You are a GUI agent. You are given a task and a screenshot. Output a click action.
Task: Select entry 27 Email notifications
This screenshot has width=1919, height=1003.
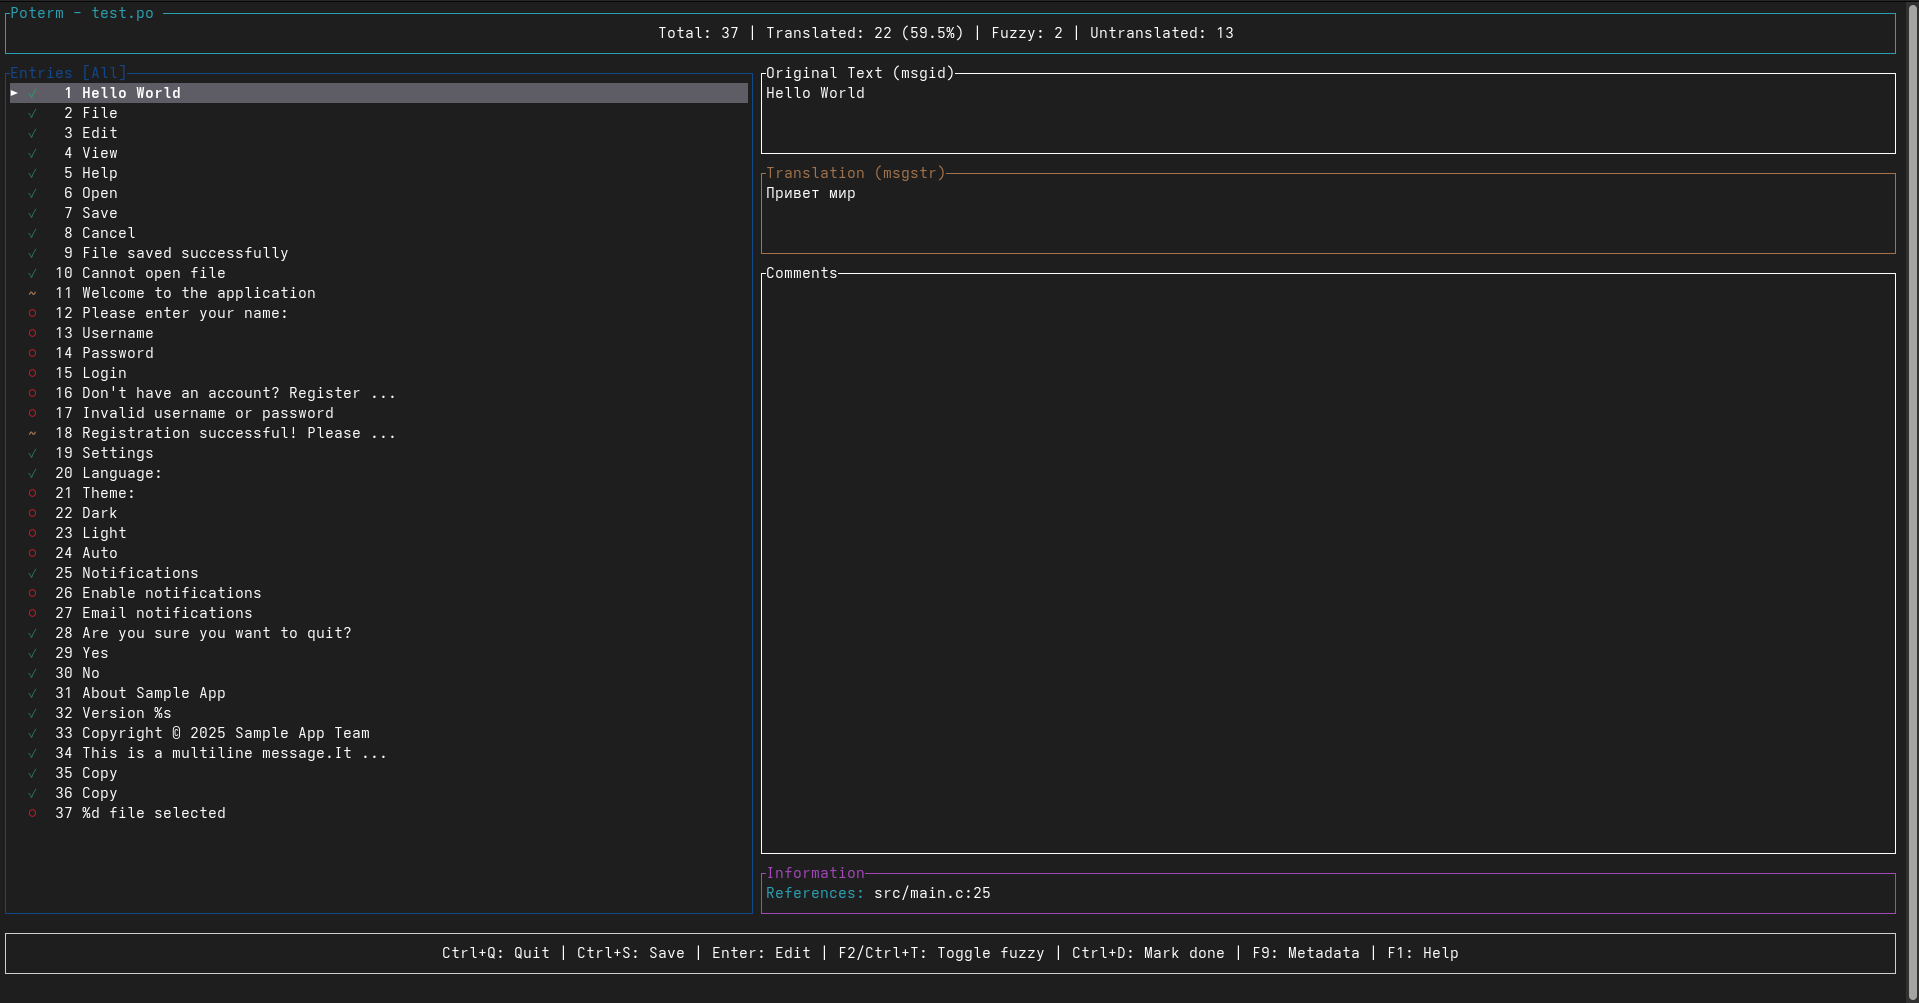coord(379,613)
